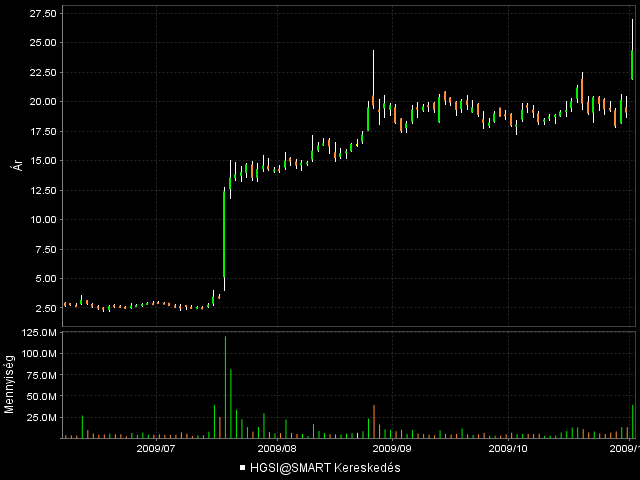Viewport: 640px width, 480px height.
Task: Click the 5.00 price axis label
Action: point(46,279)
